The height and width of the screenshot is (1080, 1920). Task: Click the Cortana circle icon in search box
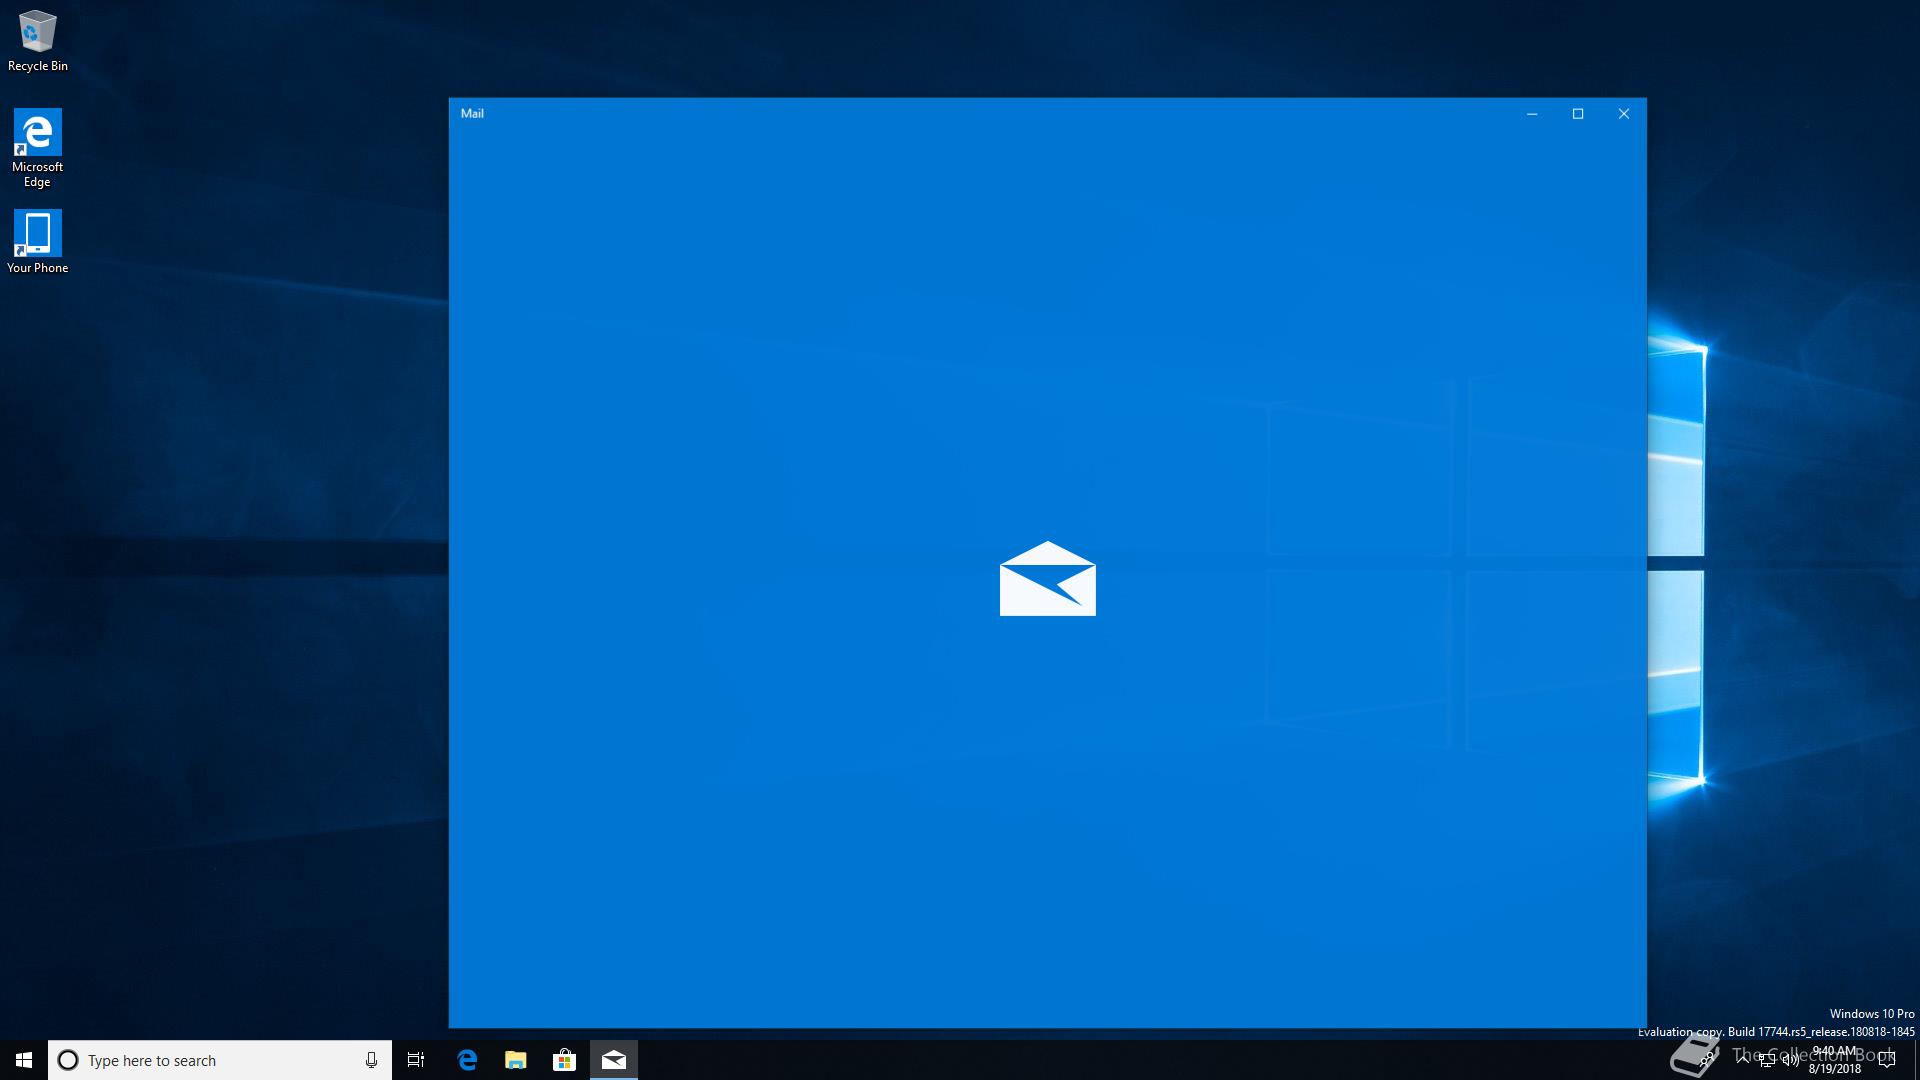(68, 1060)
